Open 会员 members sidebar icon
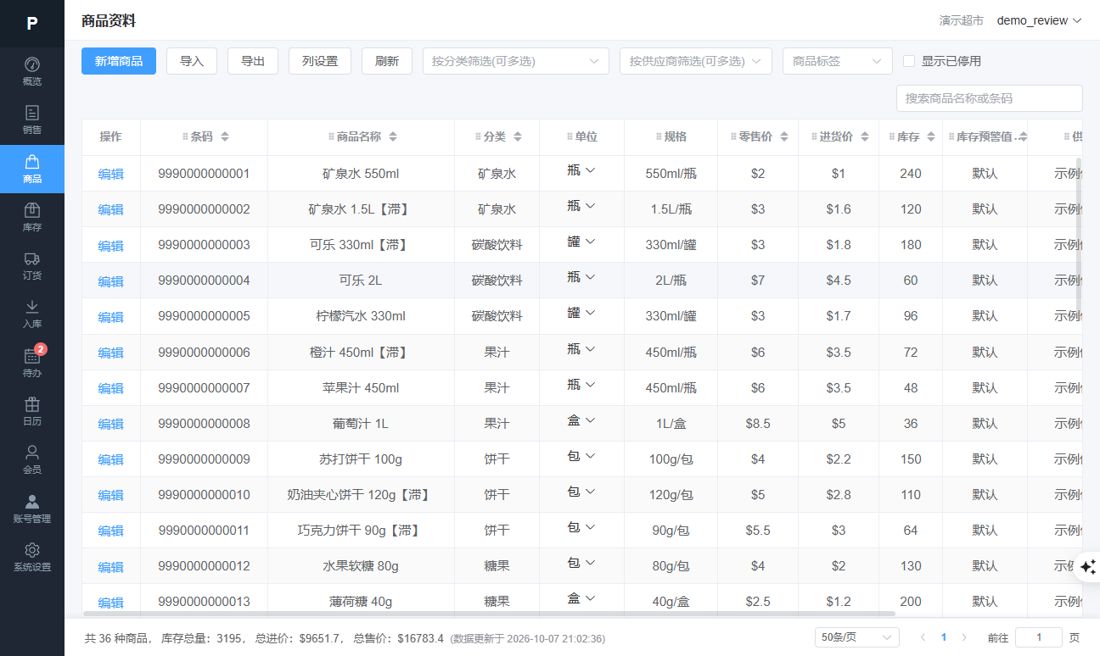This screenshot has height=656, width=1100. pos(32,460)
